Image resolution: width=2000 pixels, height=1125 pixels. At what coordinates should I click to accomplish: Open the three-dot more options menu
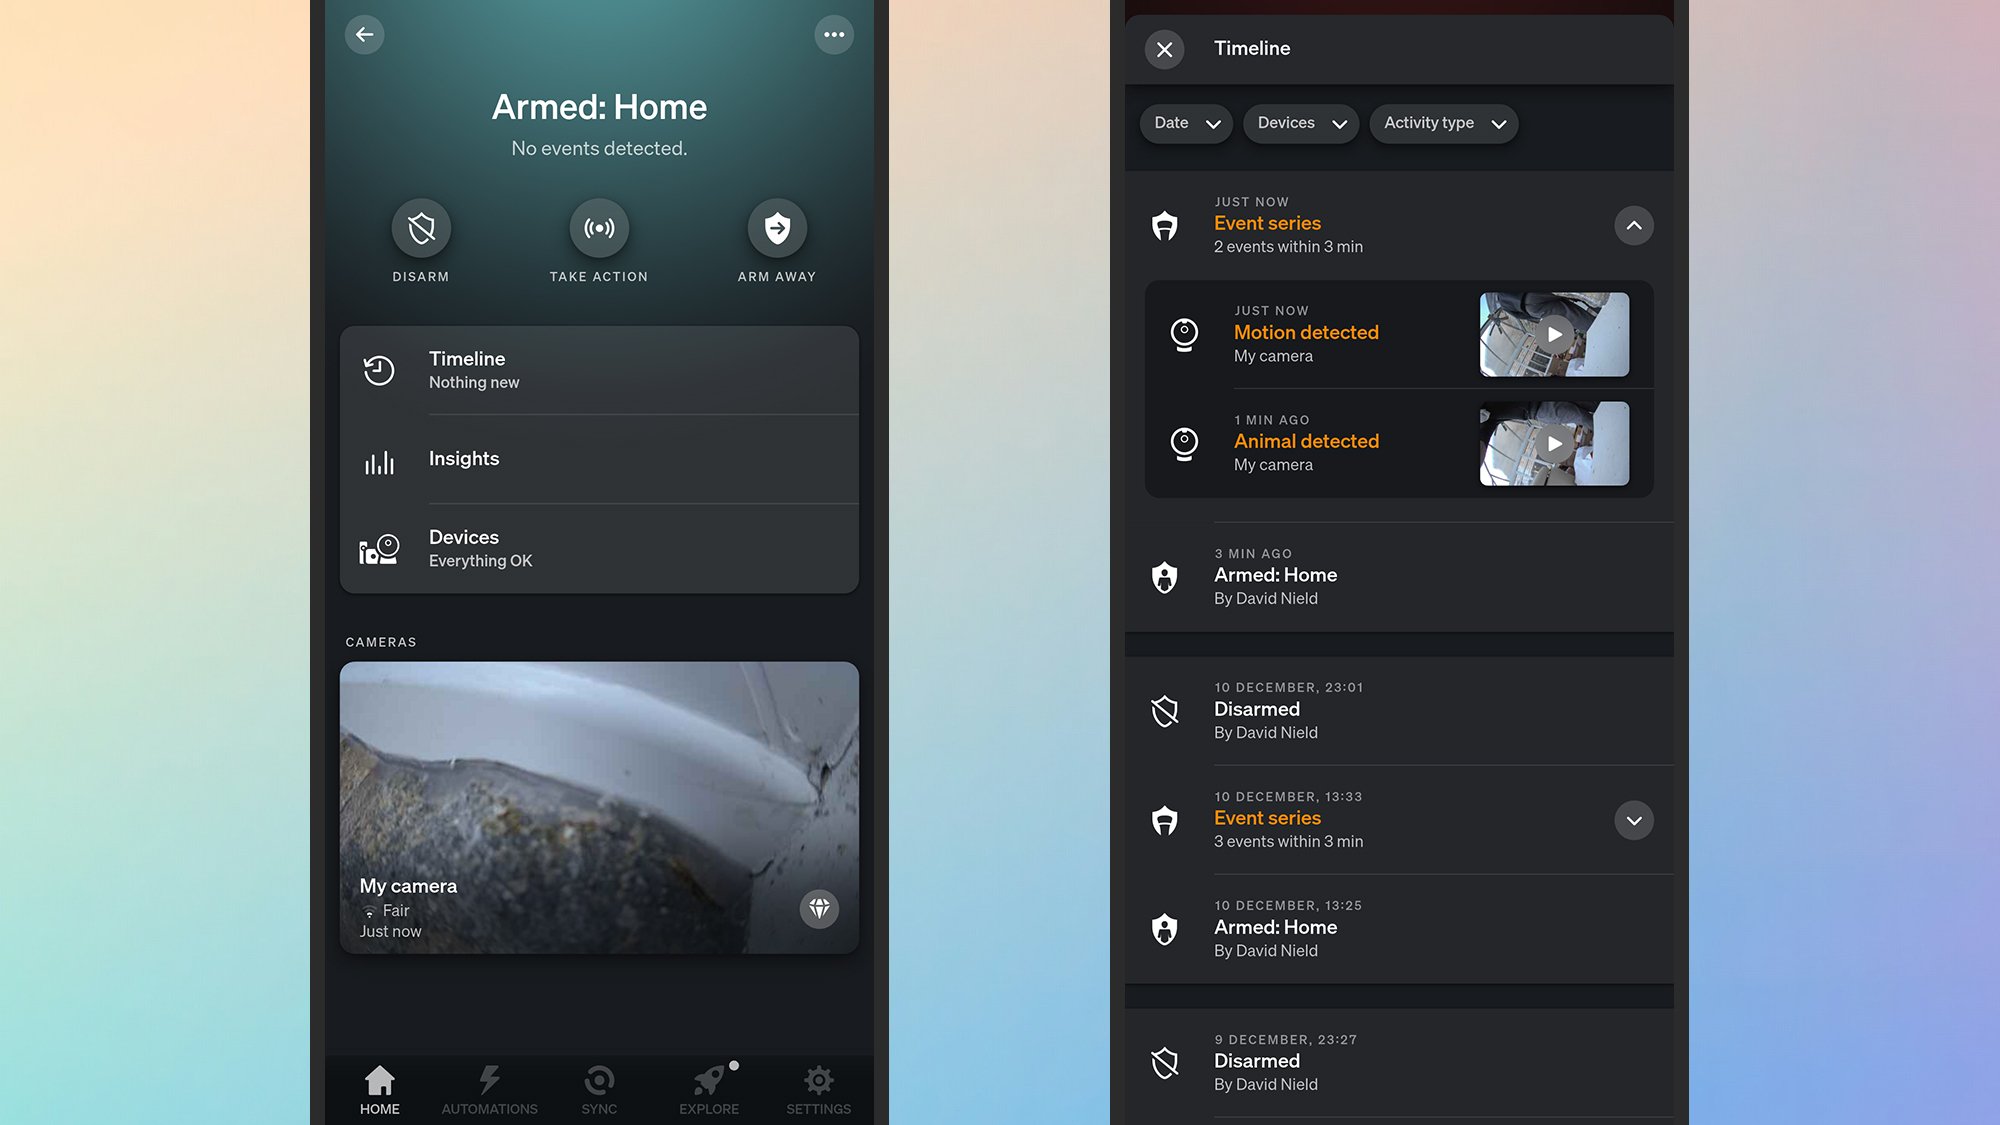(833, 35)
